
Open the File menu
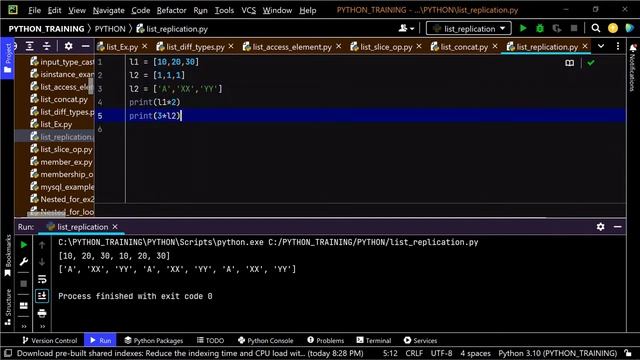34,10
